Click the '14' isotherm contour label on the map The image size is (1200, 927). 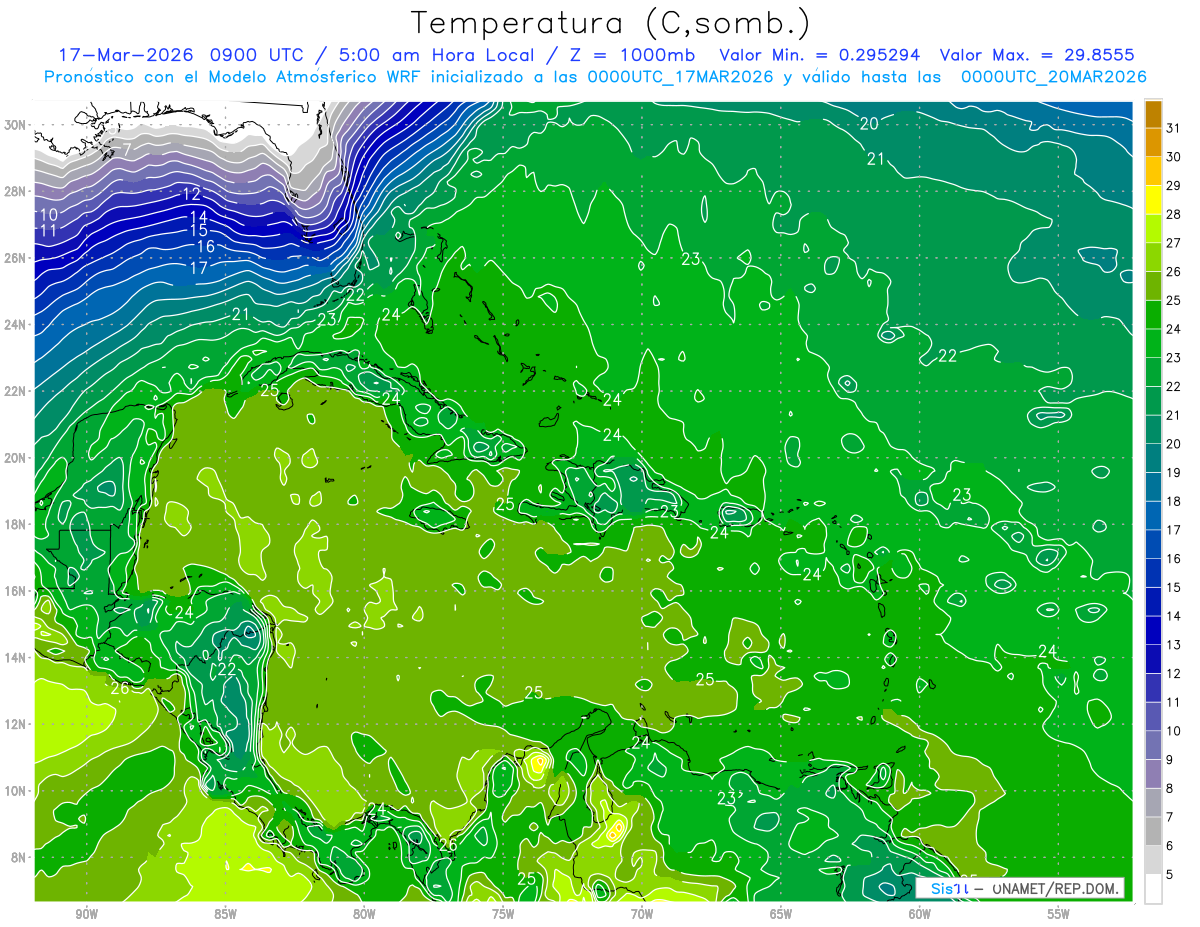pyautogui.click(x=198, y=217)
